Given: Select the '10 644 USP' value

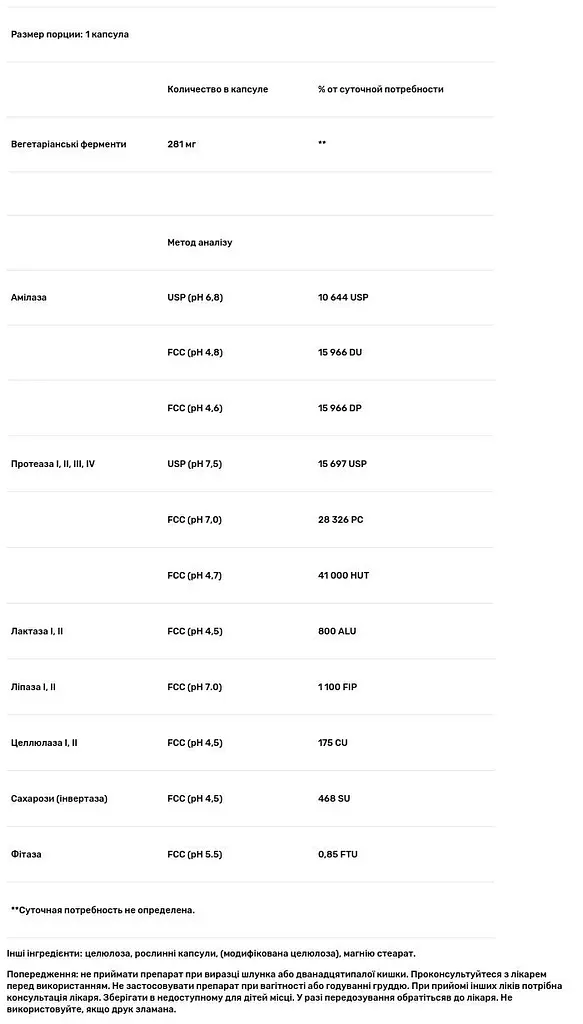Looking at the screenshot, I should click(343, 297).
